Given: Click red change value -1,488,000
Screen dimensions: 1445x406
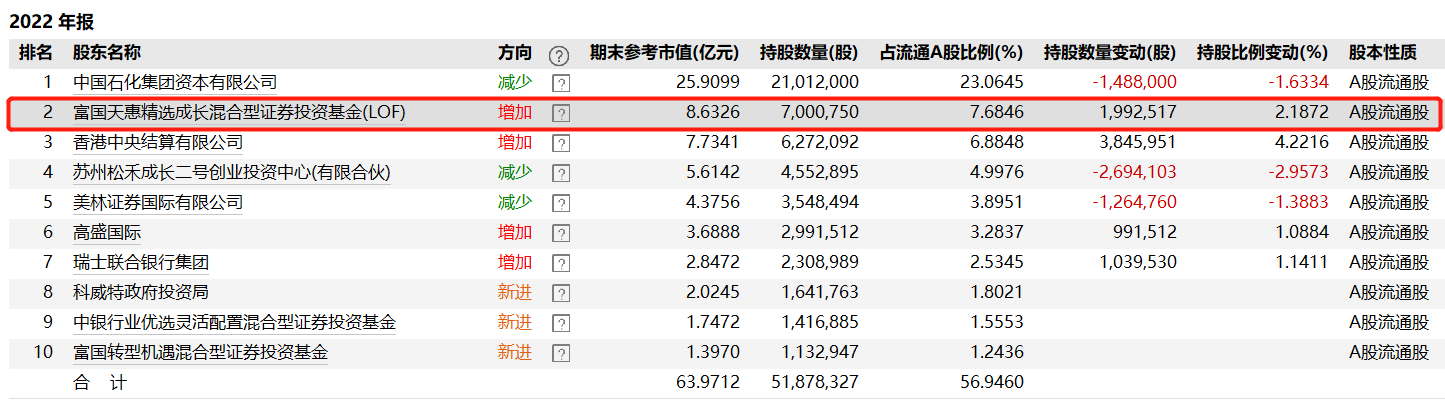Looking at the screenshot, I should (1135, 82).
